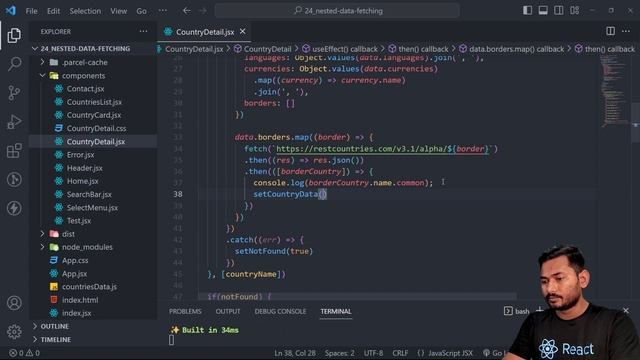This screenshot has height=360, width=640.
Task: Change encoding via UTF-8 status item
Action: [x=373, y=353]
